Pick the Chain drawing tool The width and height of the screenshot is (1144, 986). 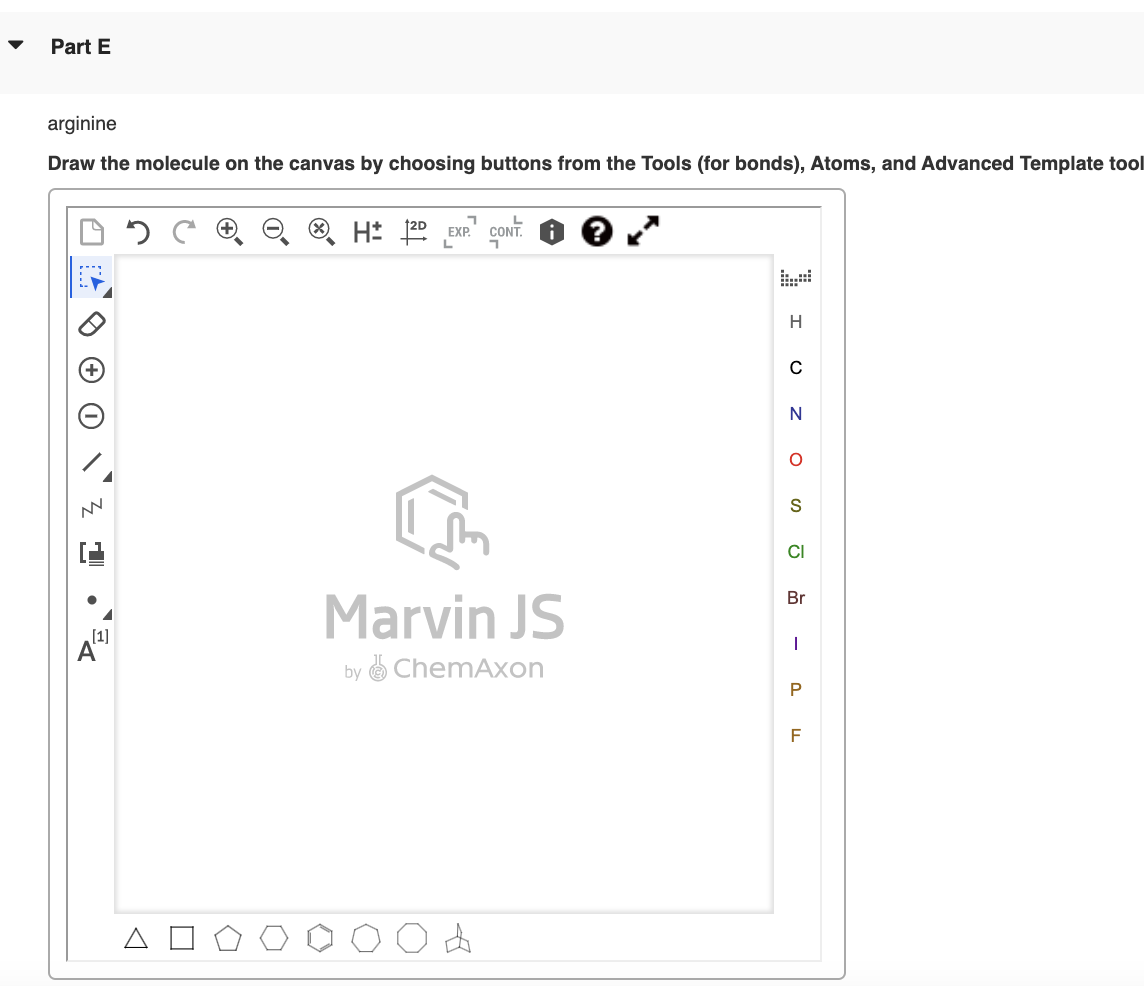(x=91, y=508)
